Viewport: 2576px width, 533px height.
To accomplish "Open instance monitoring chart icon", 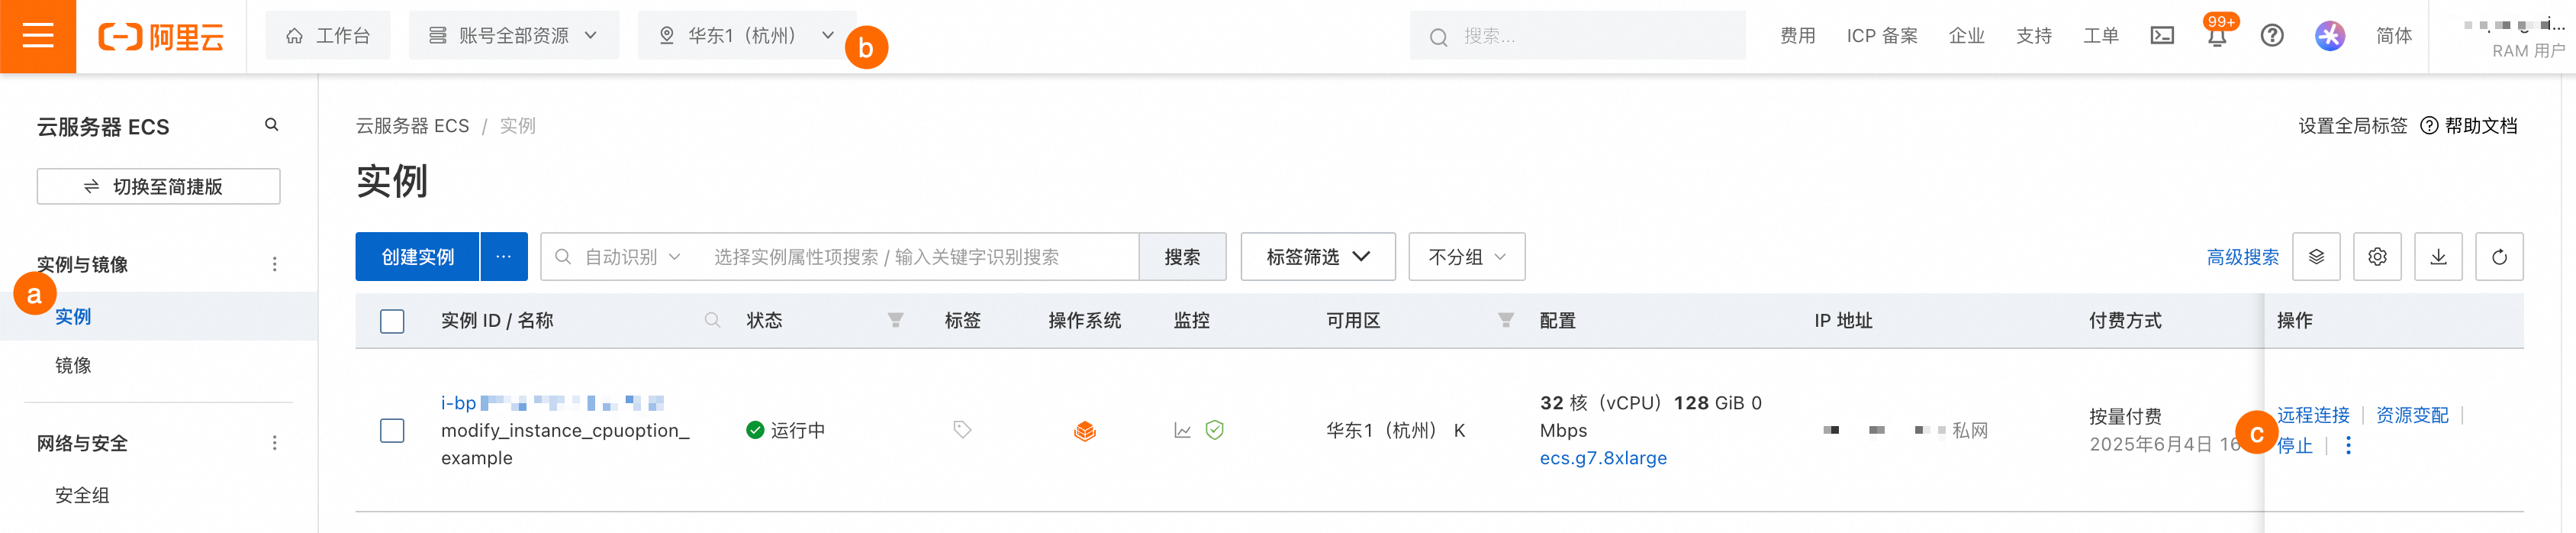I will tap(1182, 431).
